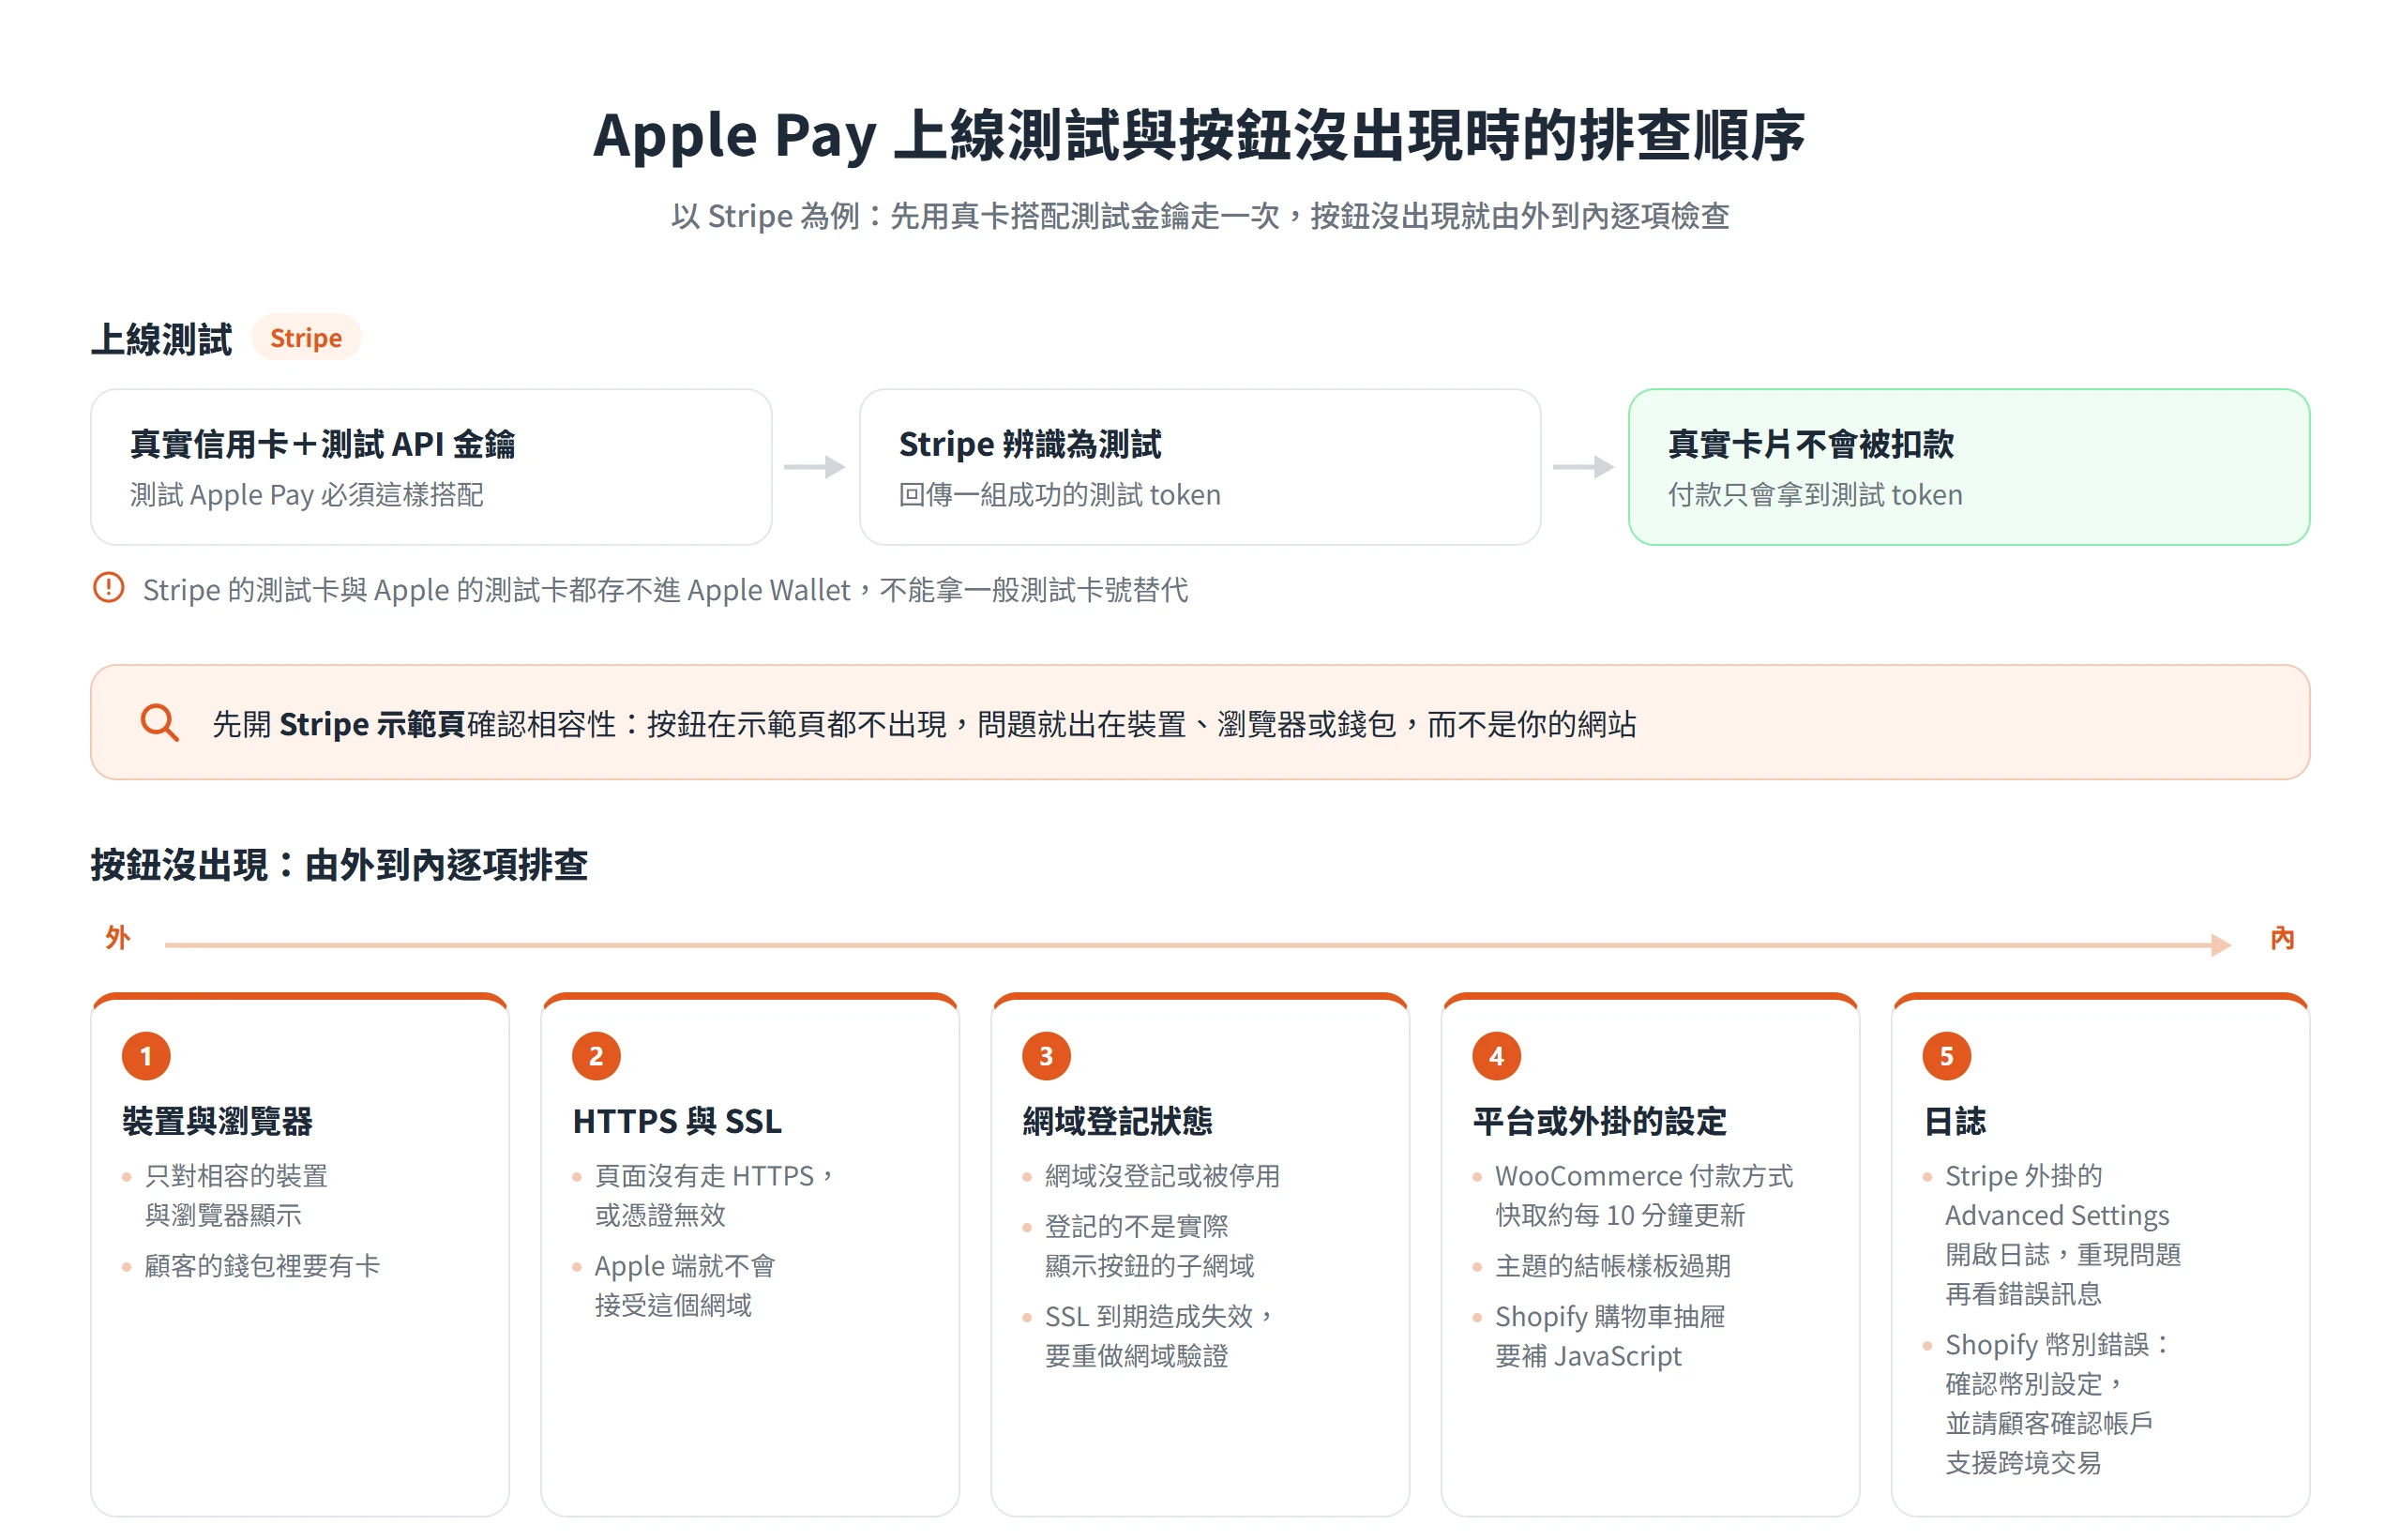Click the 日誌 card title

[x=1955, y=1121]
